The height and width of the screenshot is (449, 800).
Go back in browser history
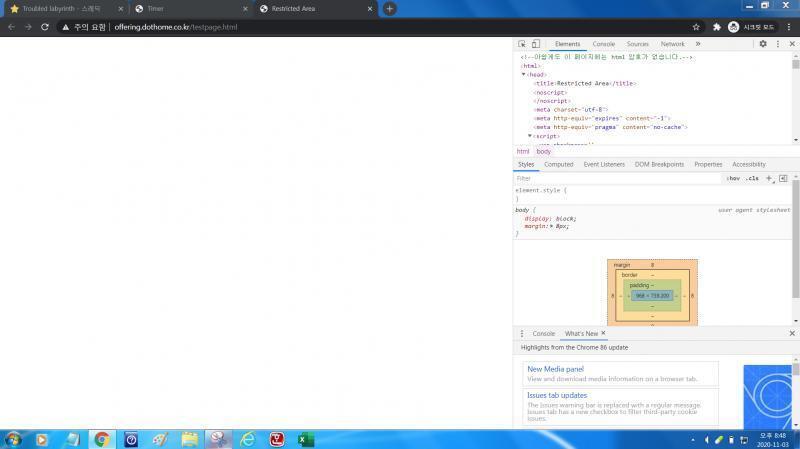tap(11, 27)
